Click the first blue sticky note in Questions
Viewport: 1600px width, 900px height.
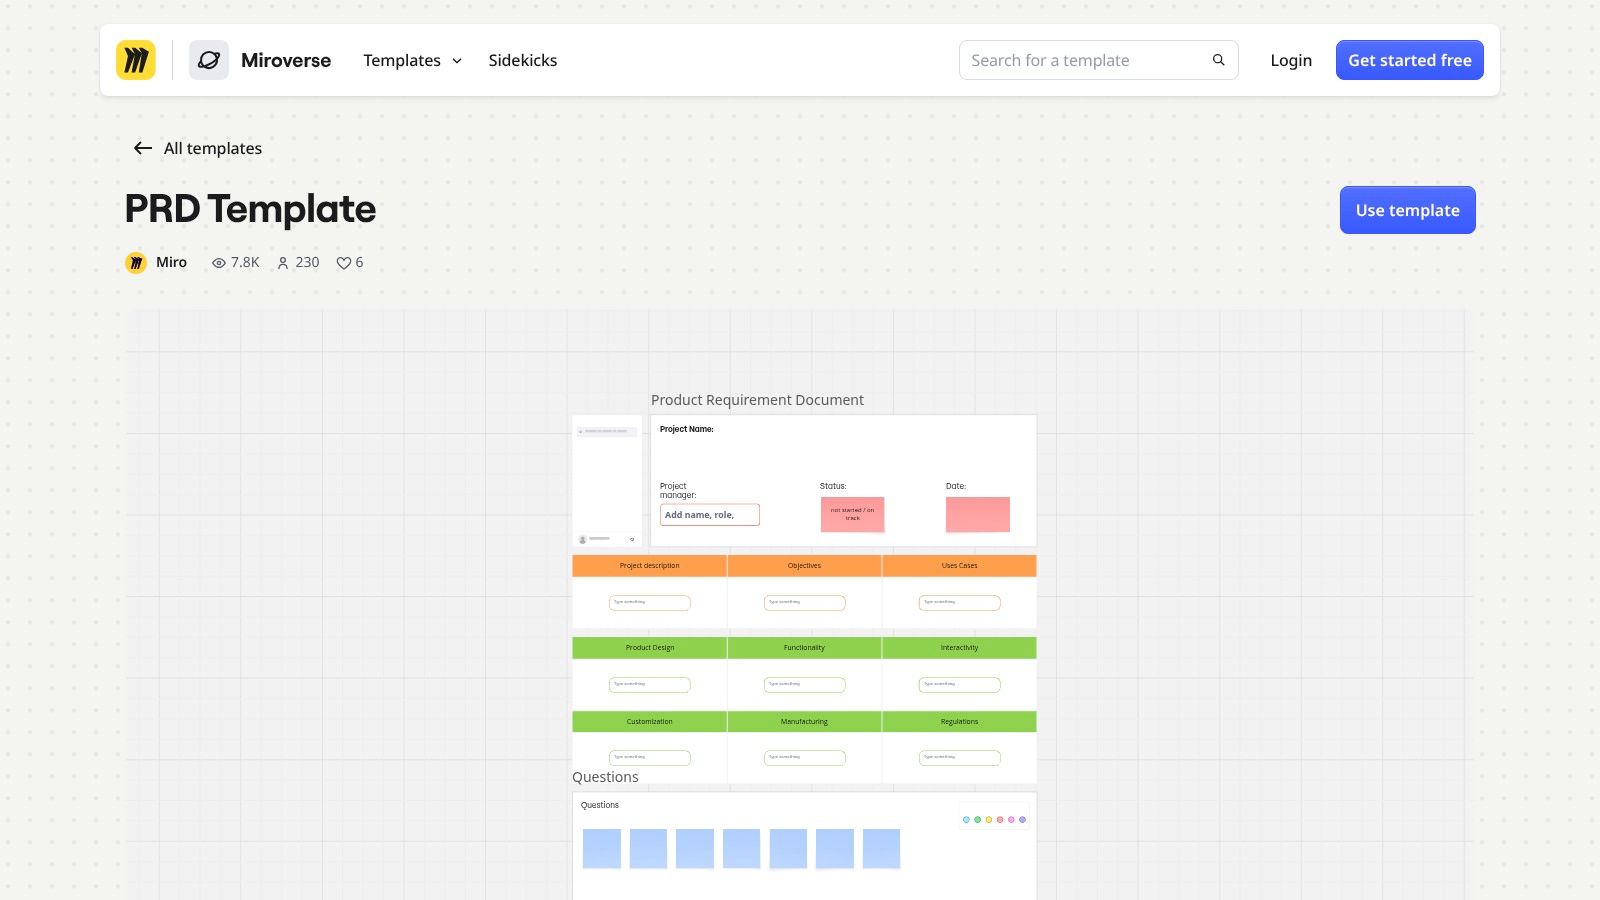[601, 848]
